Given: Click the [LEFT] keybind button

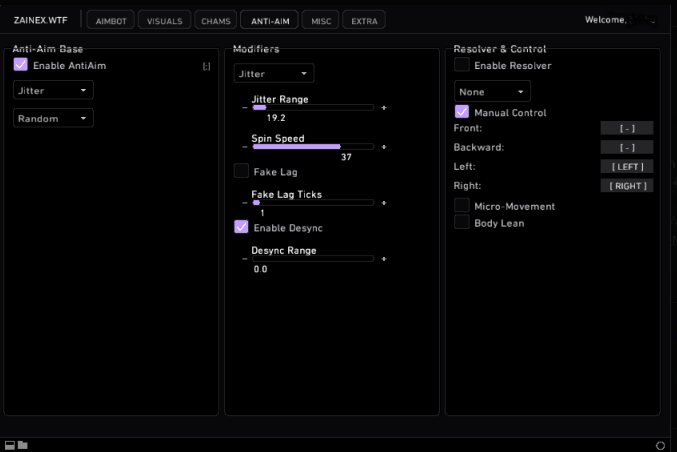Looking at the screenshot, I should point(627,166).
